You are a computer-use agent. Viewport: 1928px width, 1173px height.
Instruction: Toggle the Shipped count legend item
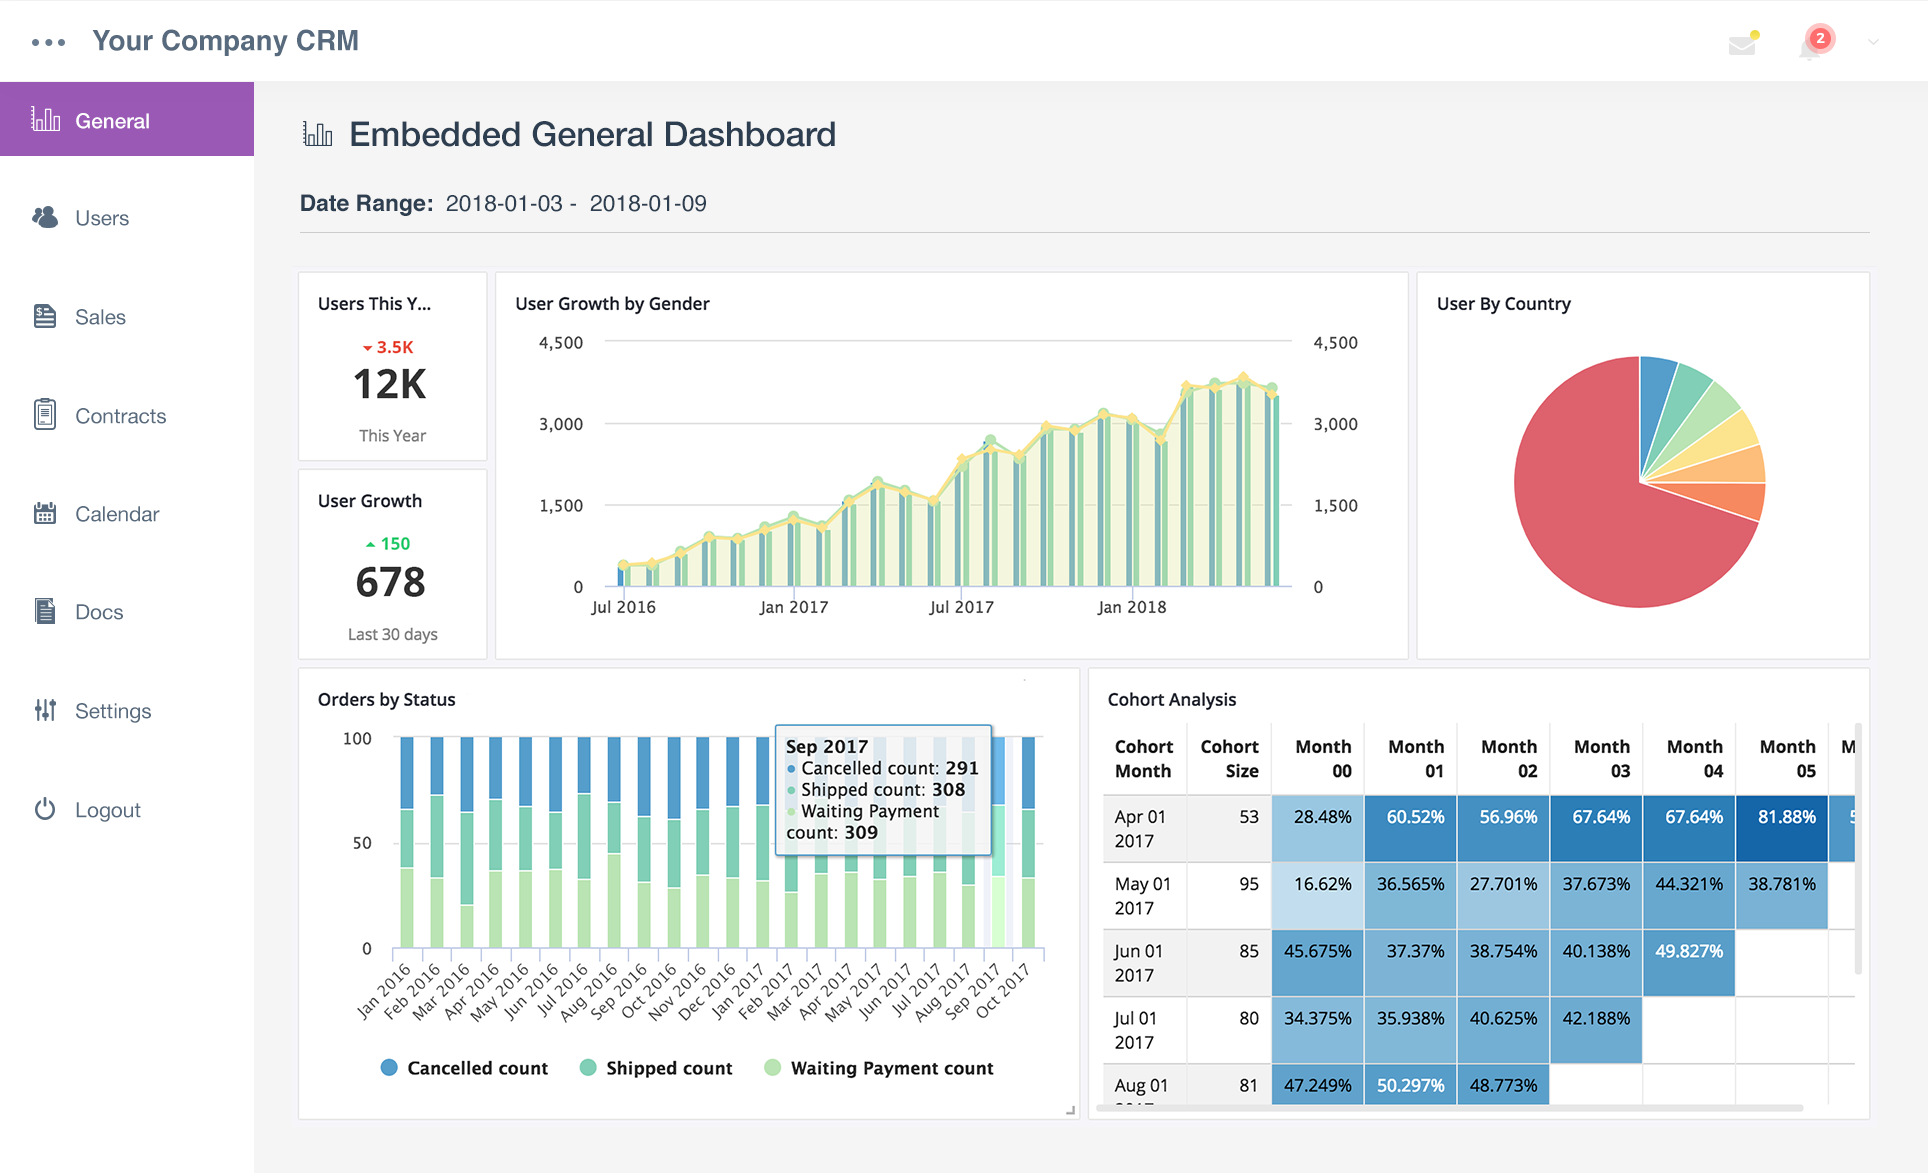click(x=655, y=1067)
